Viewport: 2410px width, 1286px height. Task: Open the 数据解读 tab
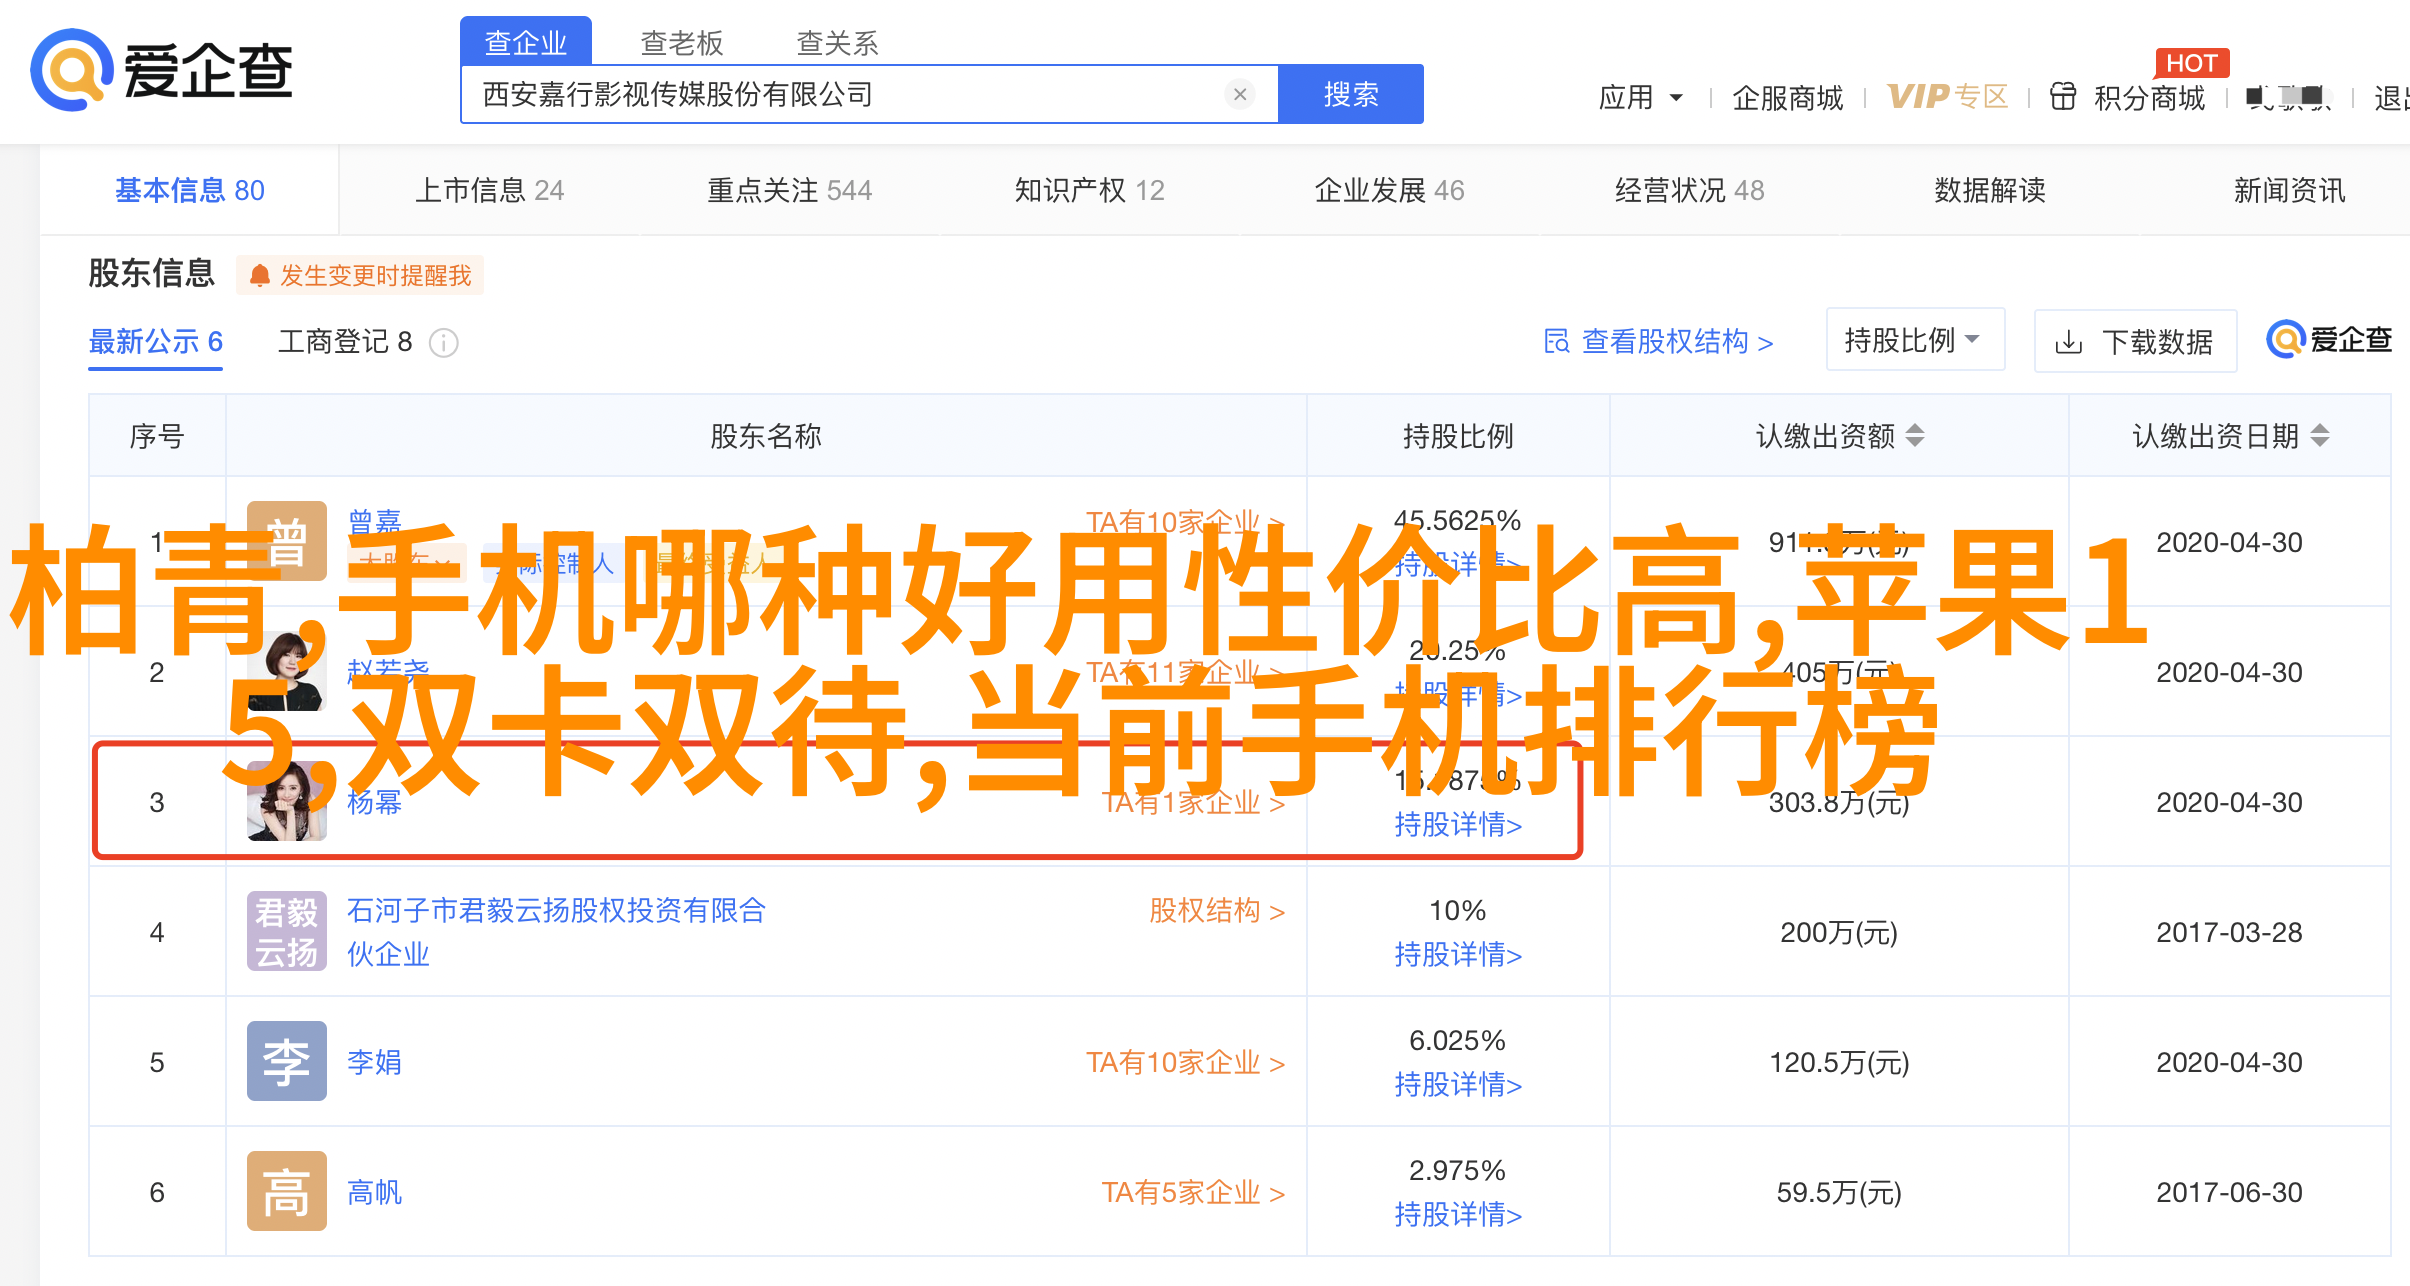[1990, 190]
